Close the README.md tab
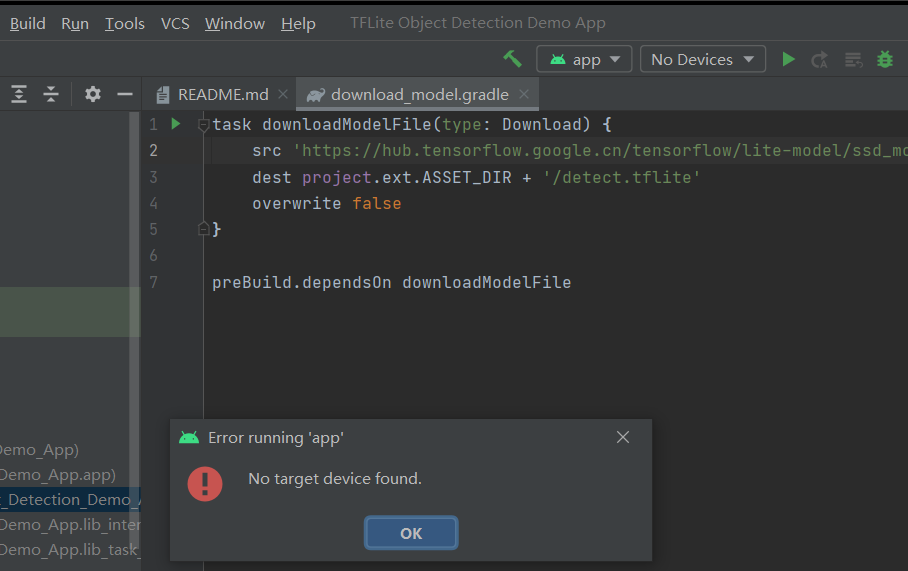This screenshot has width=908, height=571. coord(283,94)
